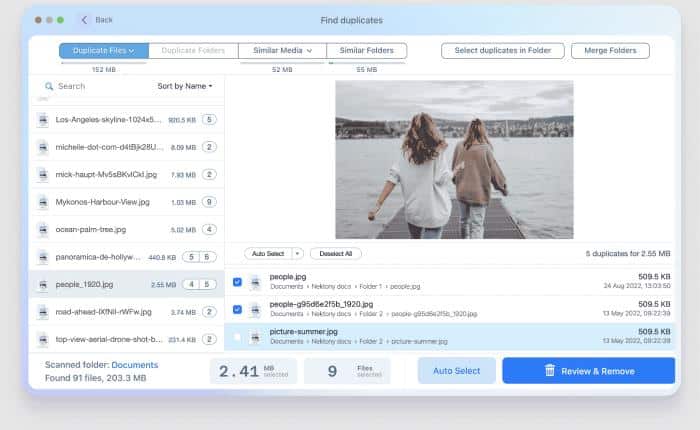
Task: Click Review & Remove button
Action: coord(588,371)
